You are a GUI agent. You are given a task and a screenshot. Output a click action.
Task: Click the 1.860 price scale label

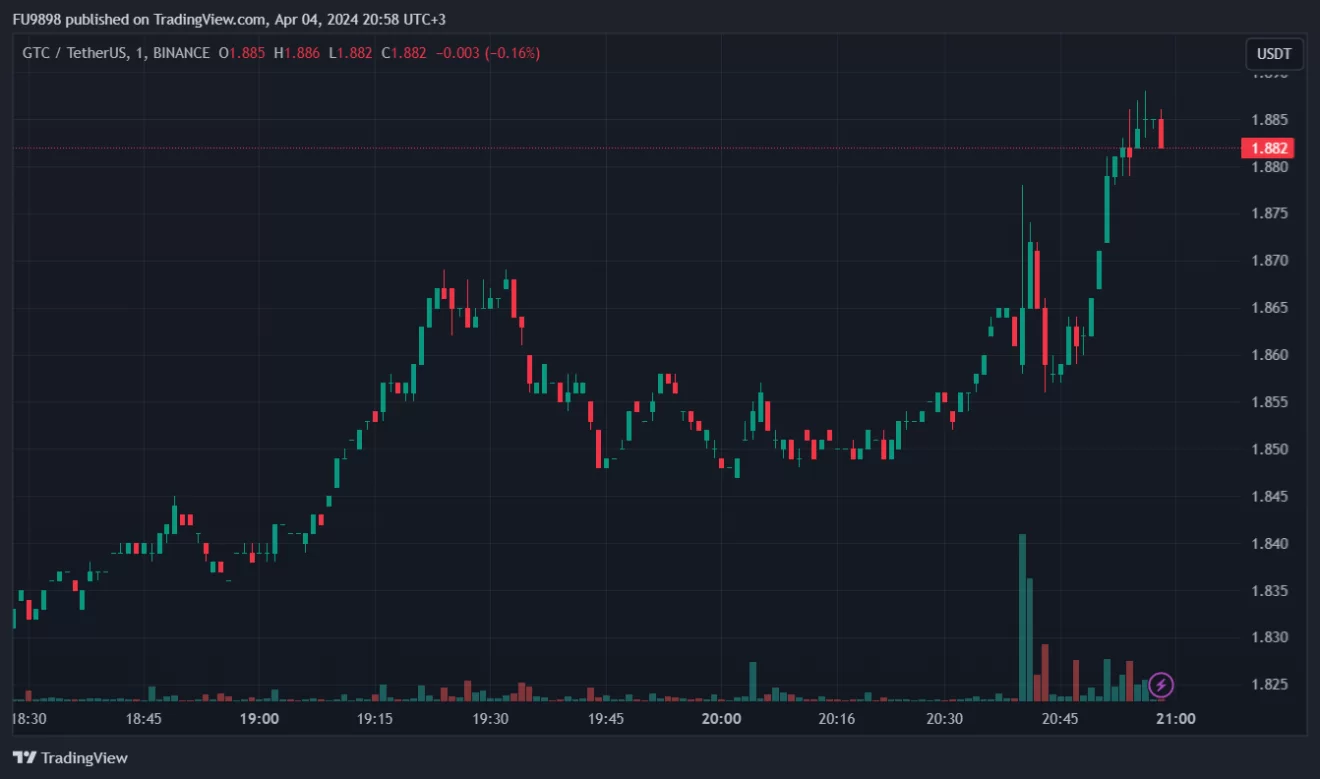[1268, 355]
